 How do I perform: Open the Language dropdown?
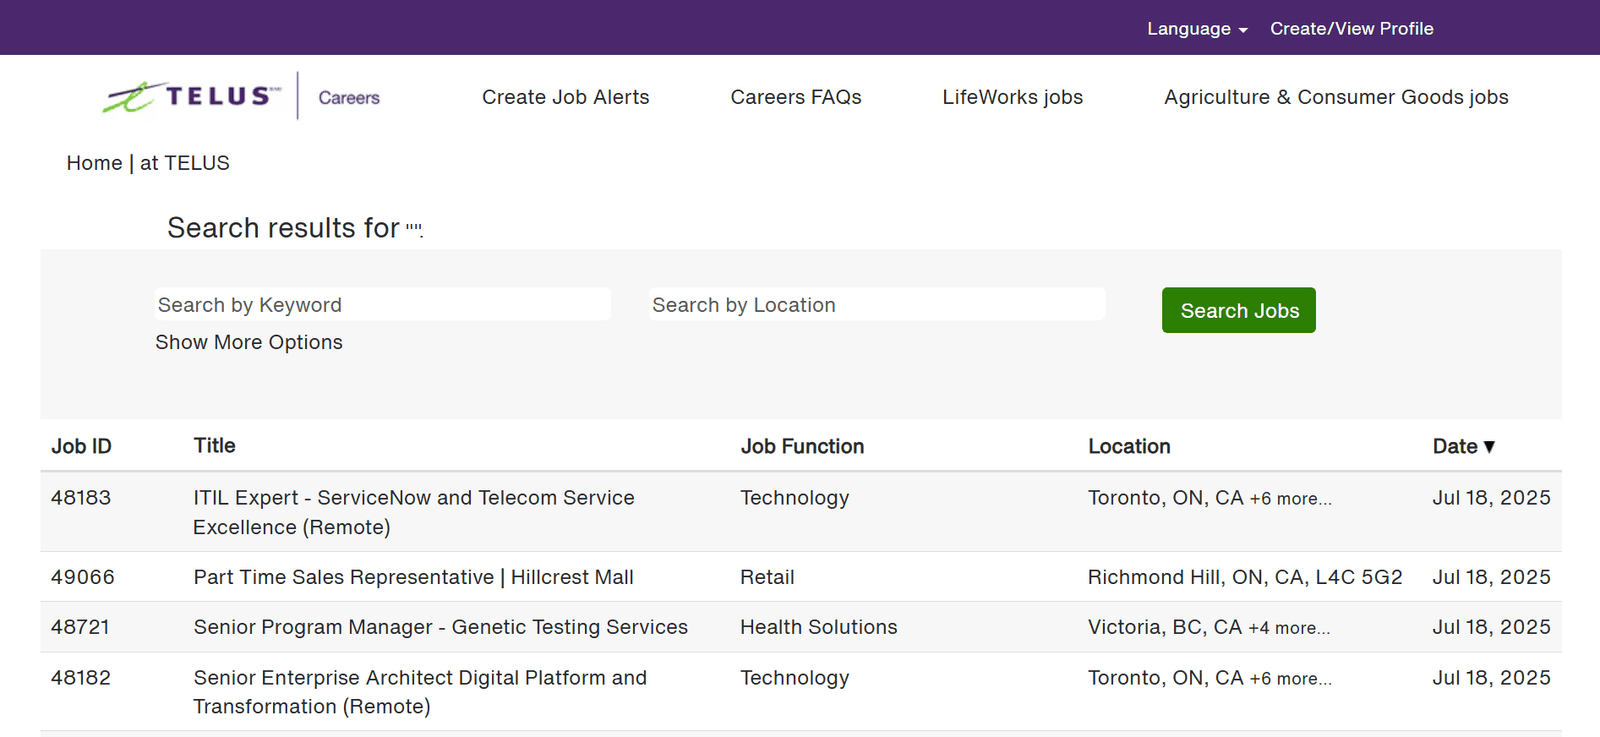tap(1197, 29)
